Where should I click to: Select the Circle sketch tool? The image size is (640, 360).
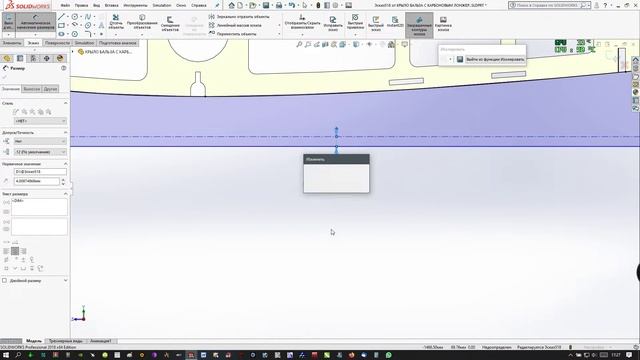(75, 17)
